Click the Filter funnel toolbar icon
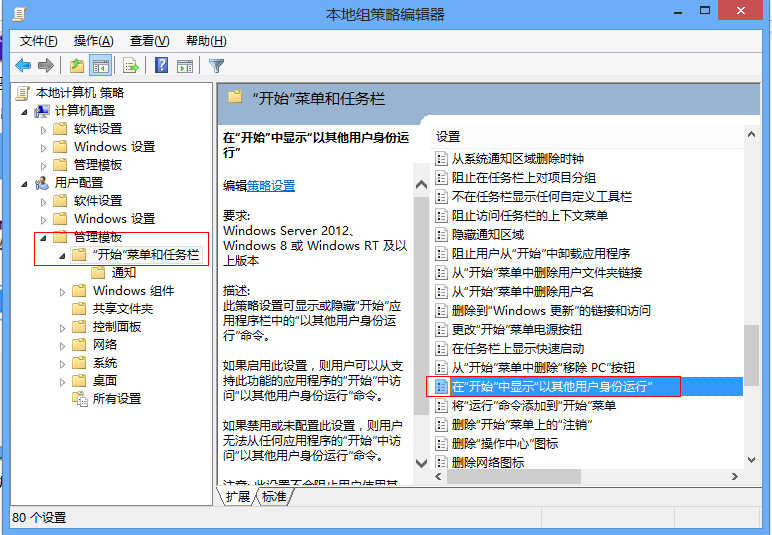Screen dimensions: 772x535 pyautogui.click(x=216, y=65)
